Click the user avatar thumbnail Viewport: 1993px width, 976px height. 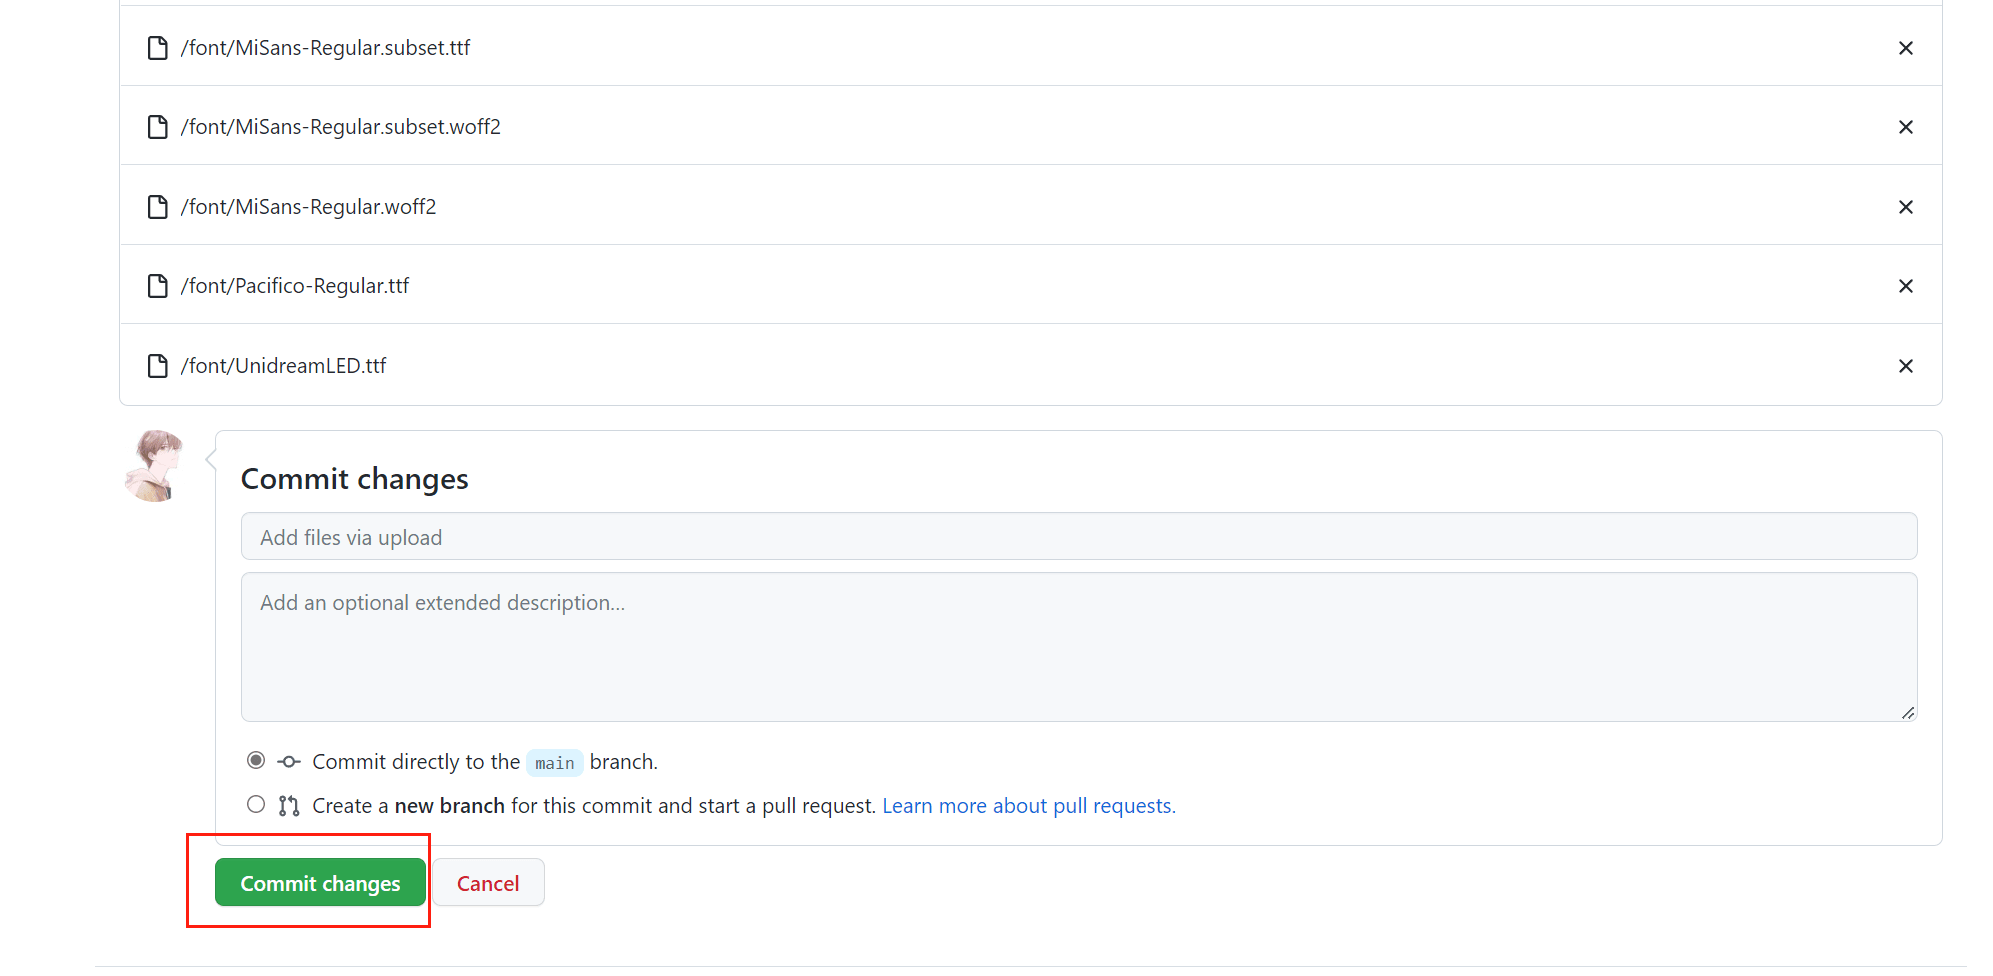[x=155, y=466]
